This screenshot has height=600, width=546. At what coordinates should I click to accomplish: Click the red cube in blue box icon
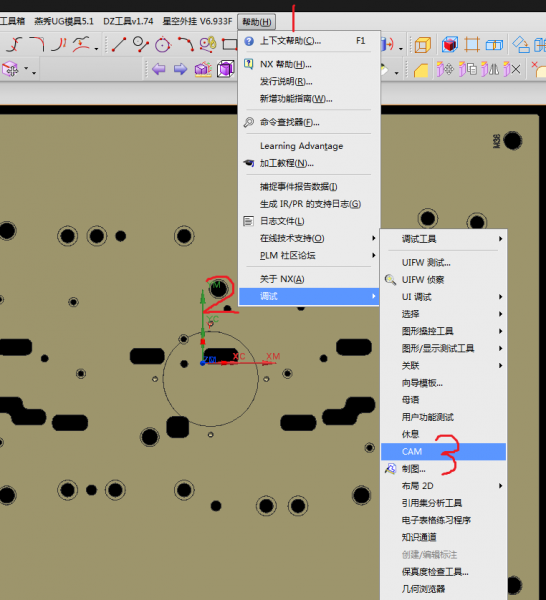coord(450,44)
